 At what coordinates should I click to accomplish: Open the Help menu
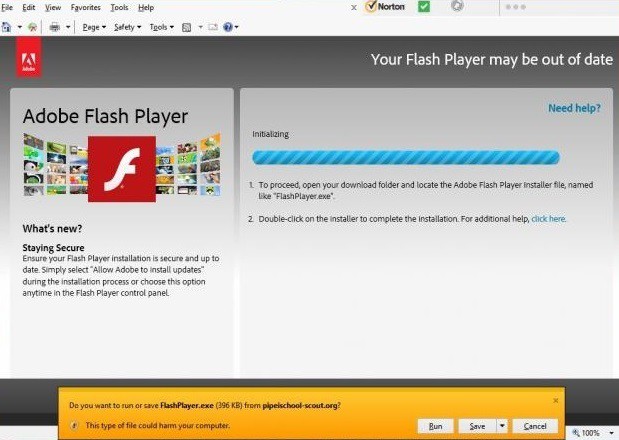coord(146,7)
